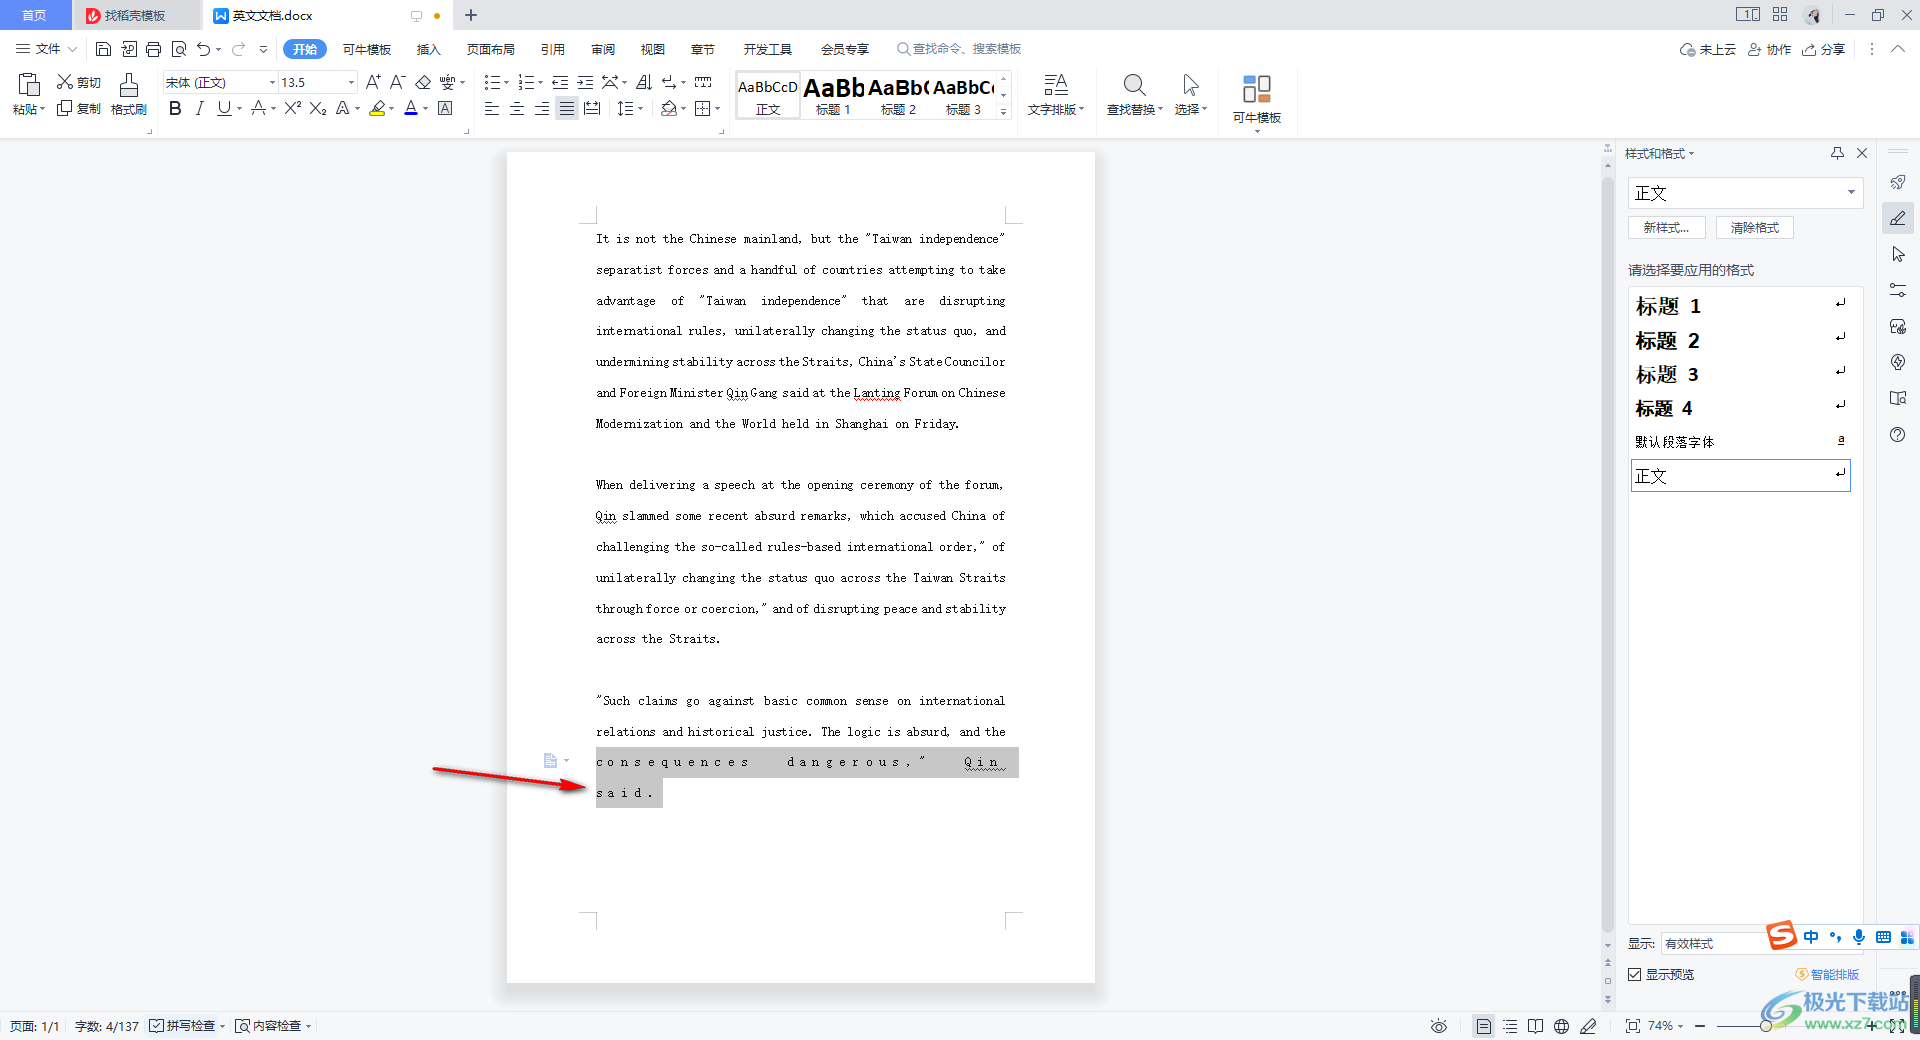Toggle justify alignment
Viewport: 1920px width, 1040px height.
click(567, 108)
